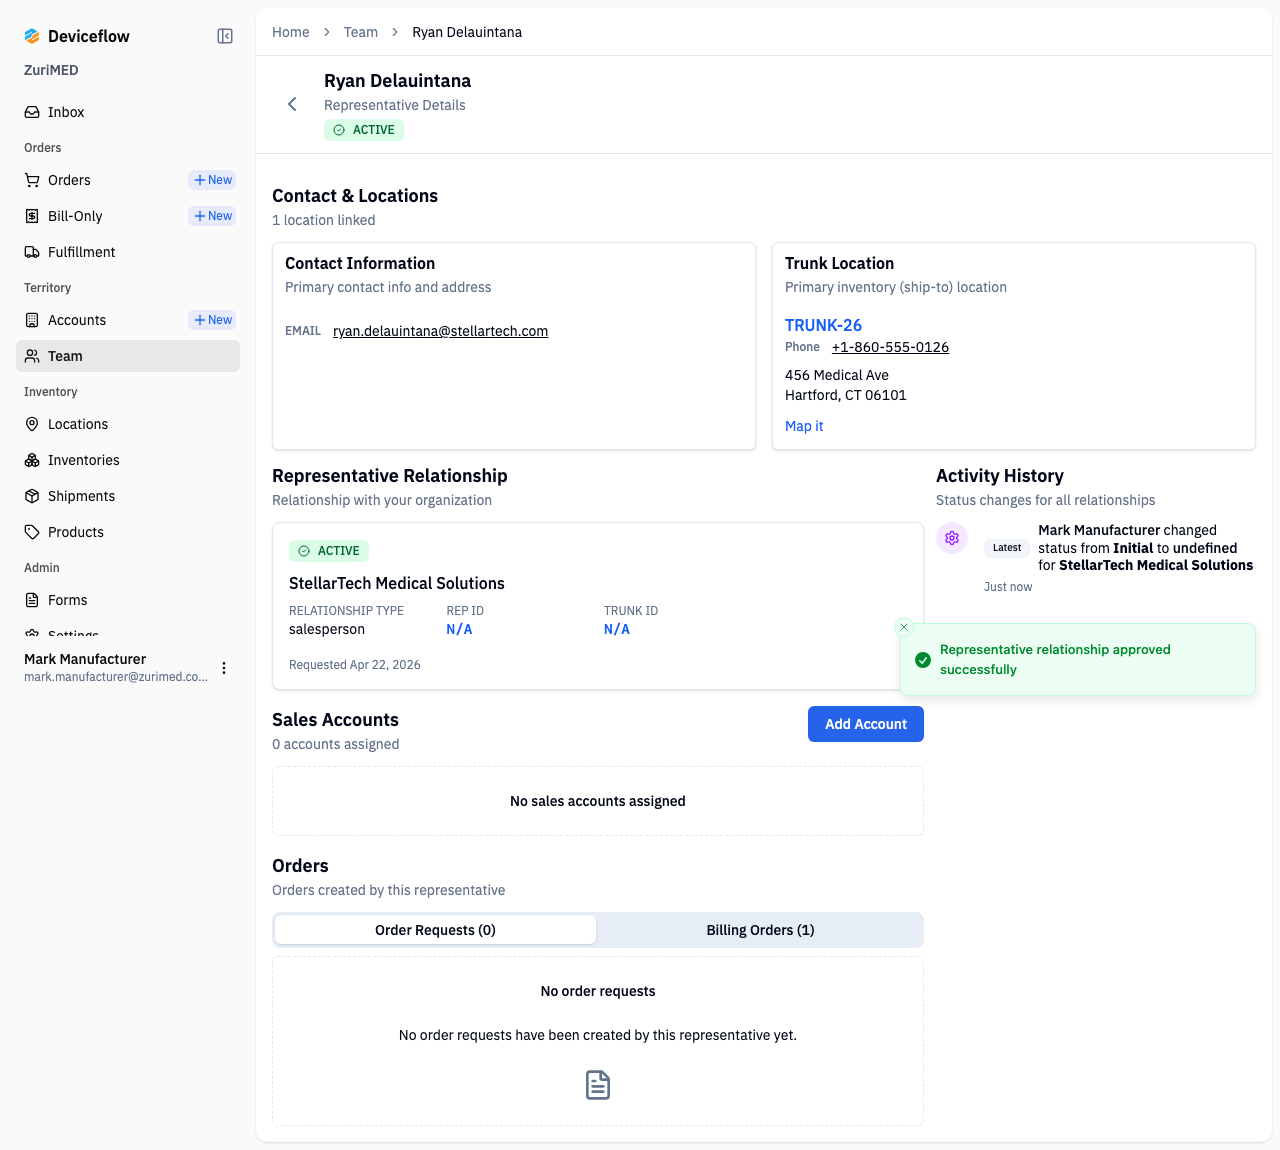Click TRUNK ID N/A value

click(617, 629)
